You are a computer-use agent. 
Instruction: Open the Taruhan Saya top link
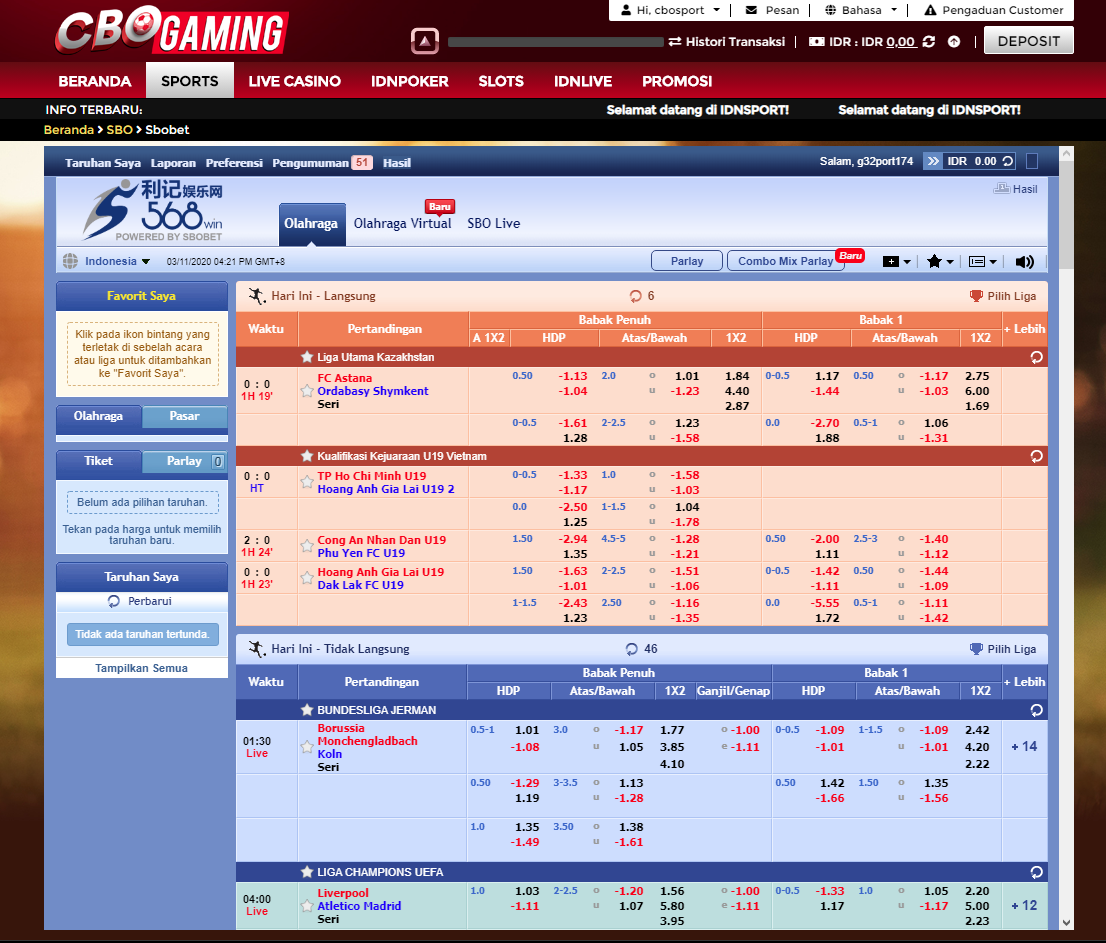[103, 163]
